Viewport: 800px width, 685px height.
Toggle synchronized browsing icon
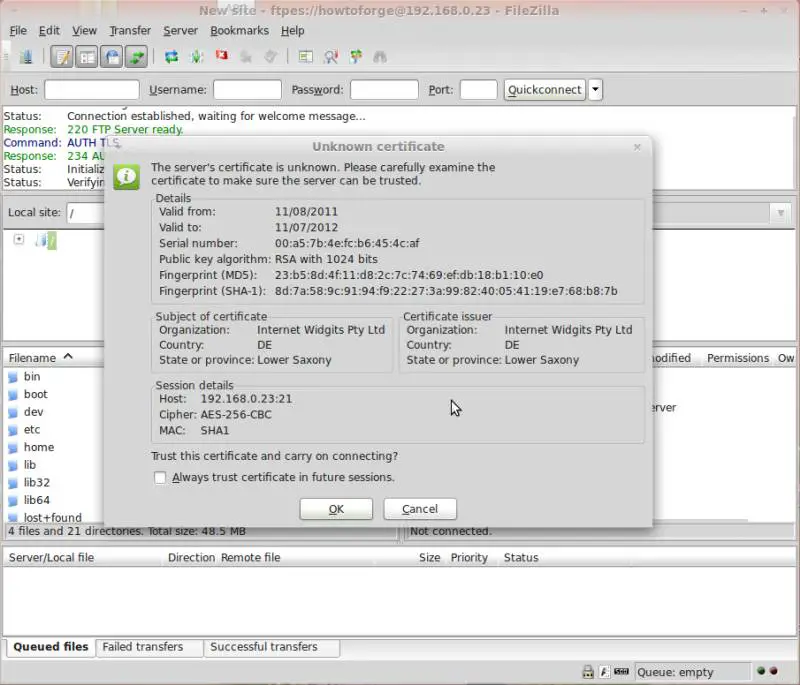356,57
